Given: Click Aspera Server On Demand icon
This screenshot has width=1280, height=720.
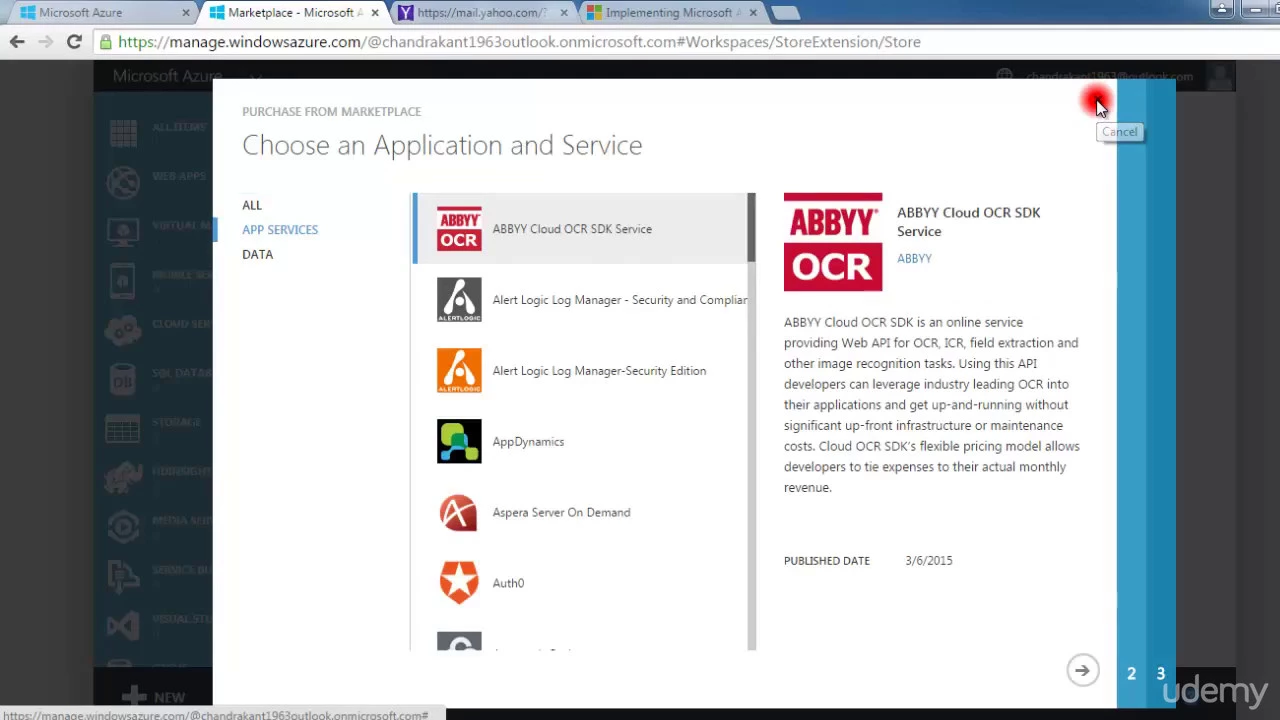Looking at the screenshot, I should [x=459, y=512].
